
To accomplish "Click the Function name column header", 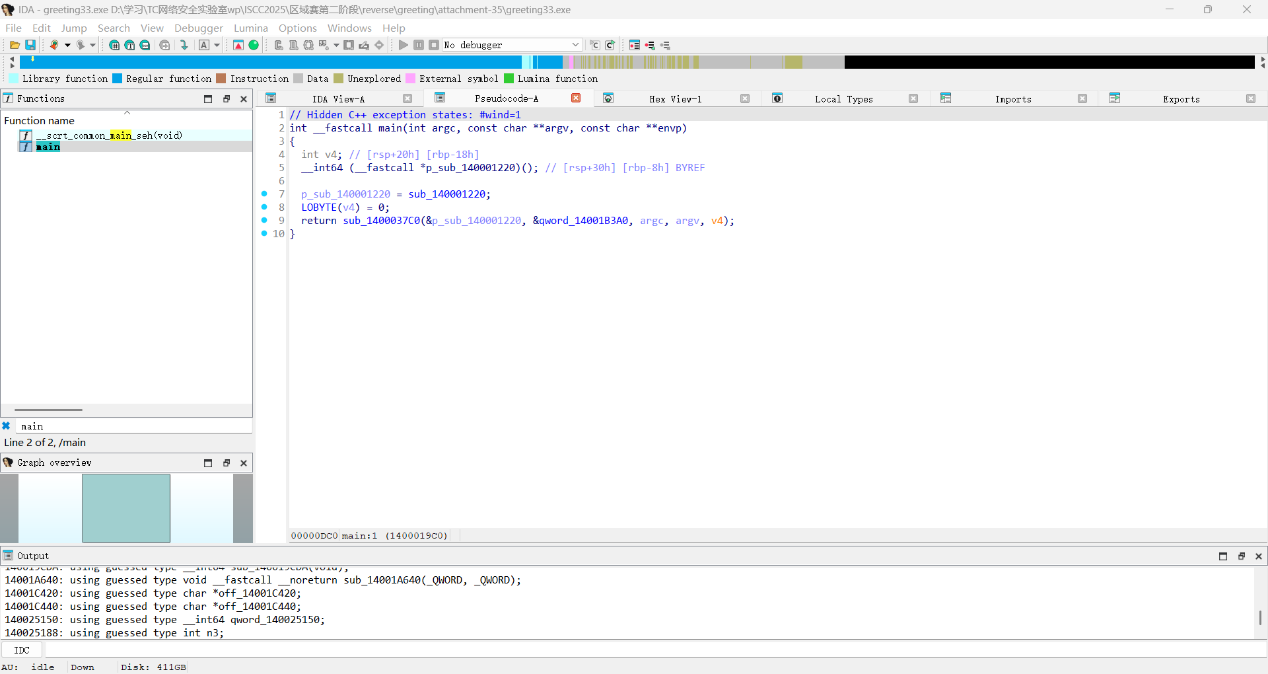I will [126, 121].
